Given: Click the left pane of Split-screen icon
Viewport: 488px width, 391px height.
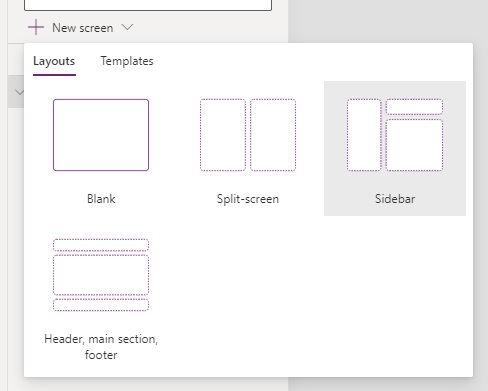Looking at the screenshot, I should coord(223,135).
